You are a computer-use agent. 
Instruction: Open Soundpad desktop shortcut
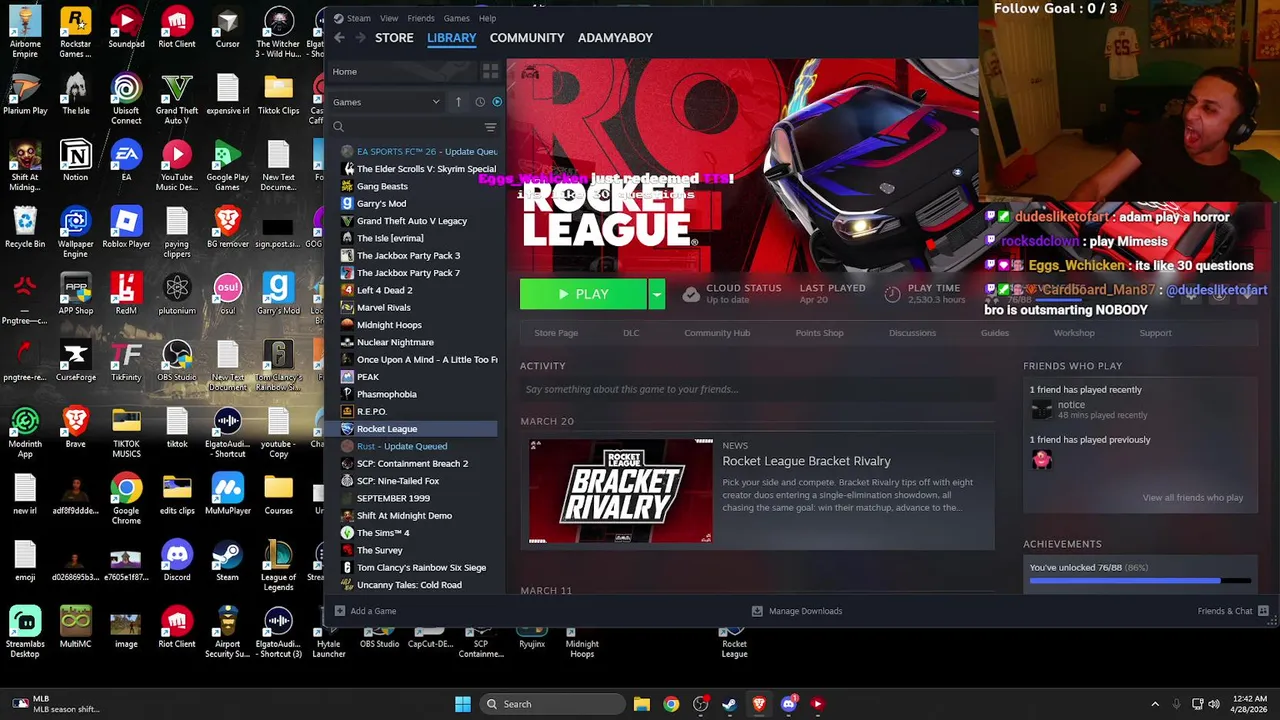coord(126,28)
